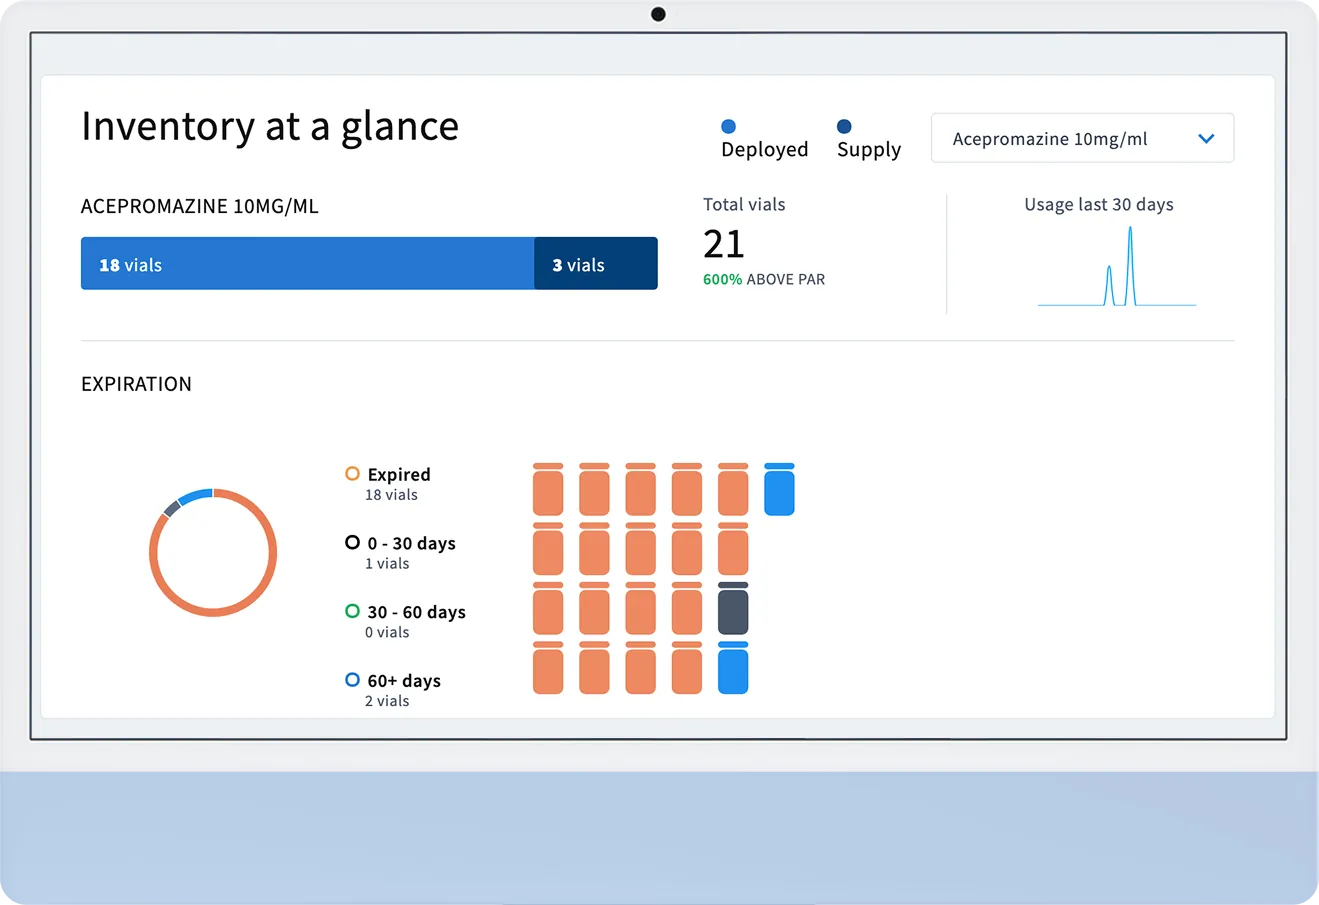Select the 30 - 60 days green circle

pos(352,611)
